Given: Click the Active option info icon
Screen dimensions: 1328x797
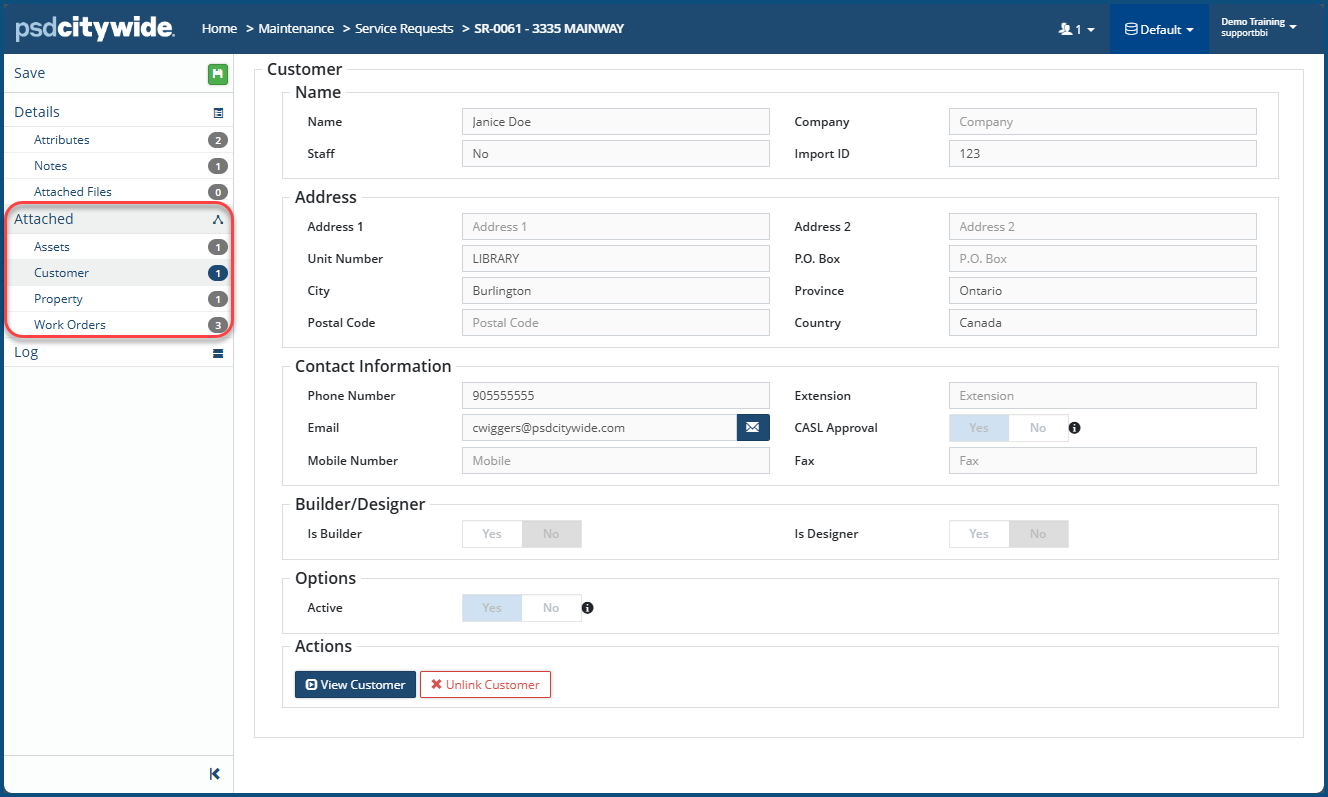Looking at the screenshot, I should (x=588, y=608).
